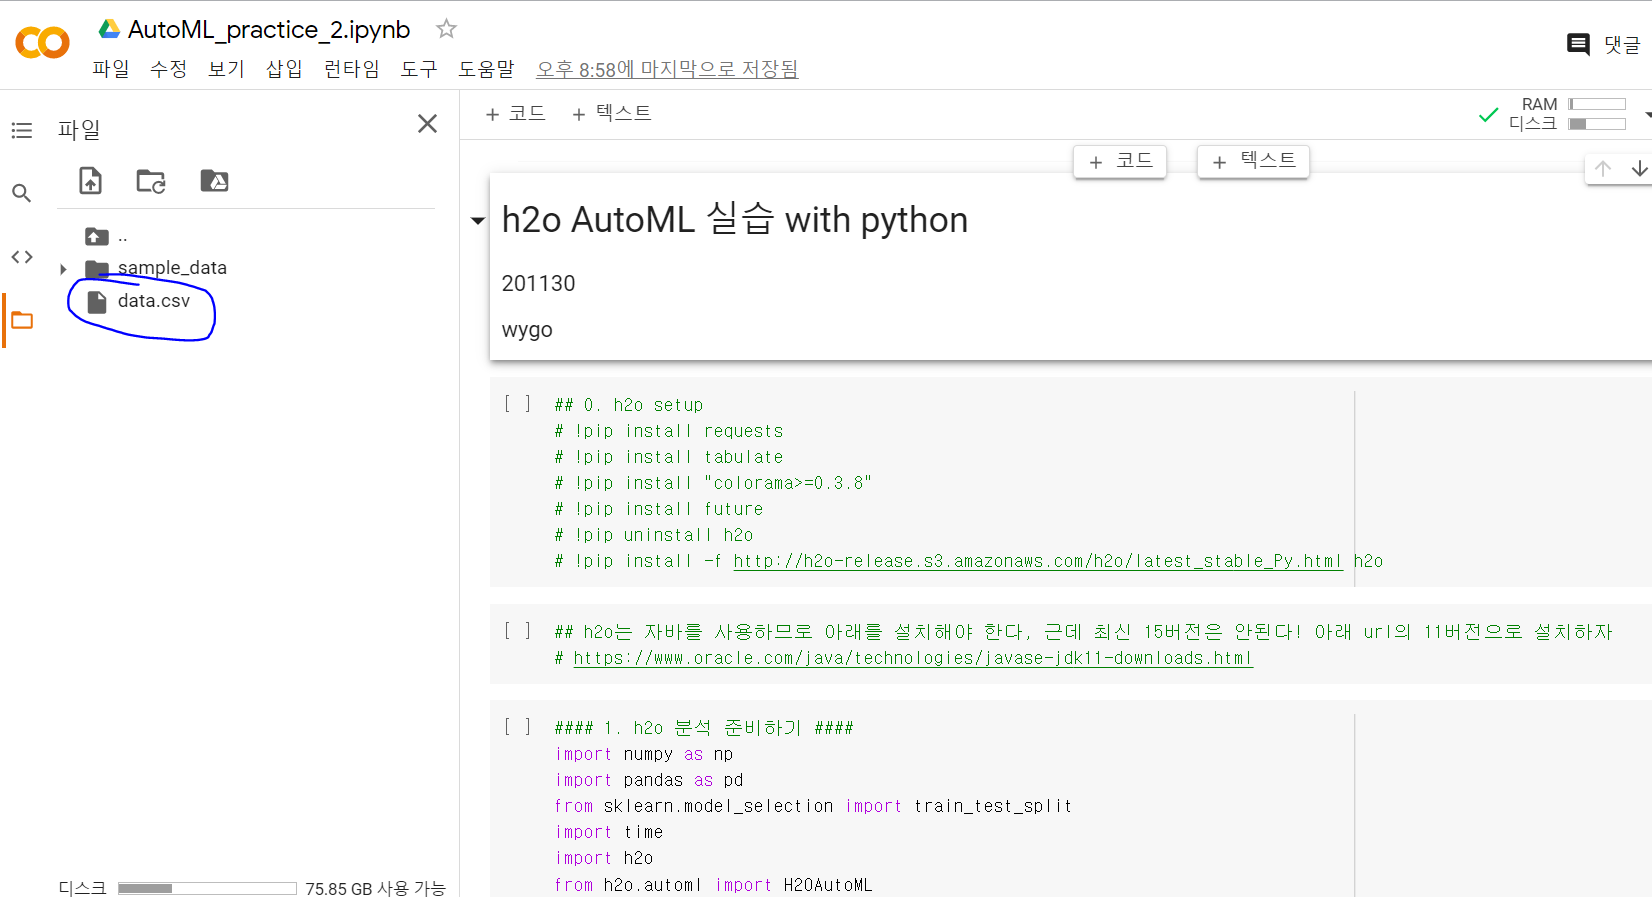Click the 디스크 usage bar at top right
This screenshot has height=897, width=1652.
coord(1597,124)
